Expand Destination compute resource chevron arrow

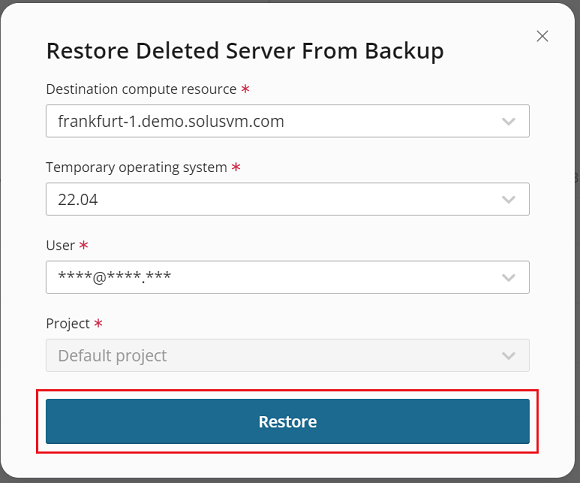[x=509, y=121]
